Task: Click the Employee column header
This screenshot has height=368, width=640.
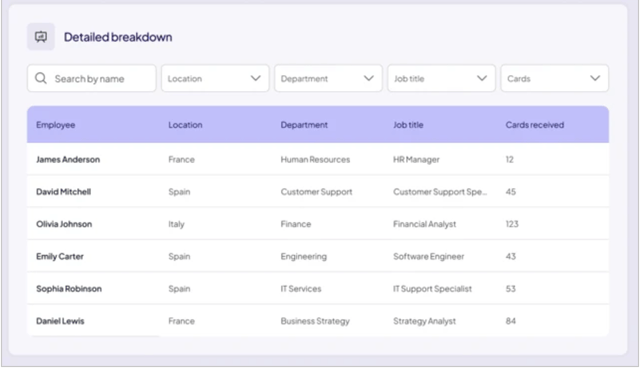Action: tap(56, 125)
